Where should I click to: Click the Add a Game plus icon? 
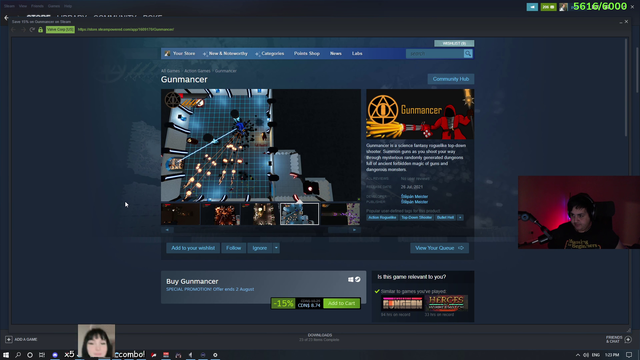coord(9,339)
